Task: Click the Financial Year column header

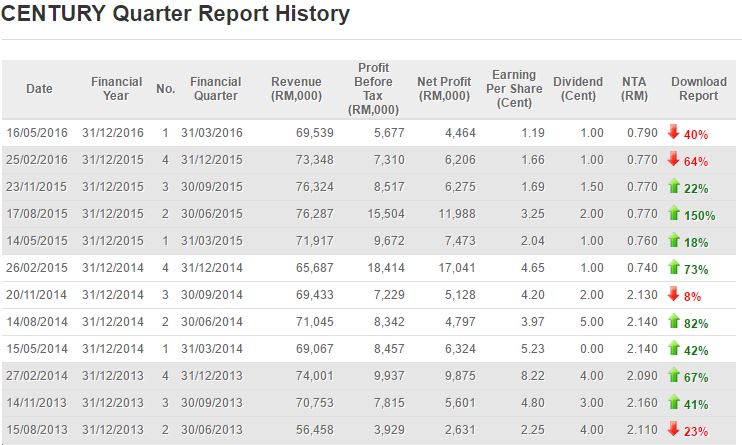Action: (116, 89)
